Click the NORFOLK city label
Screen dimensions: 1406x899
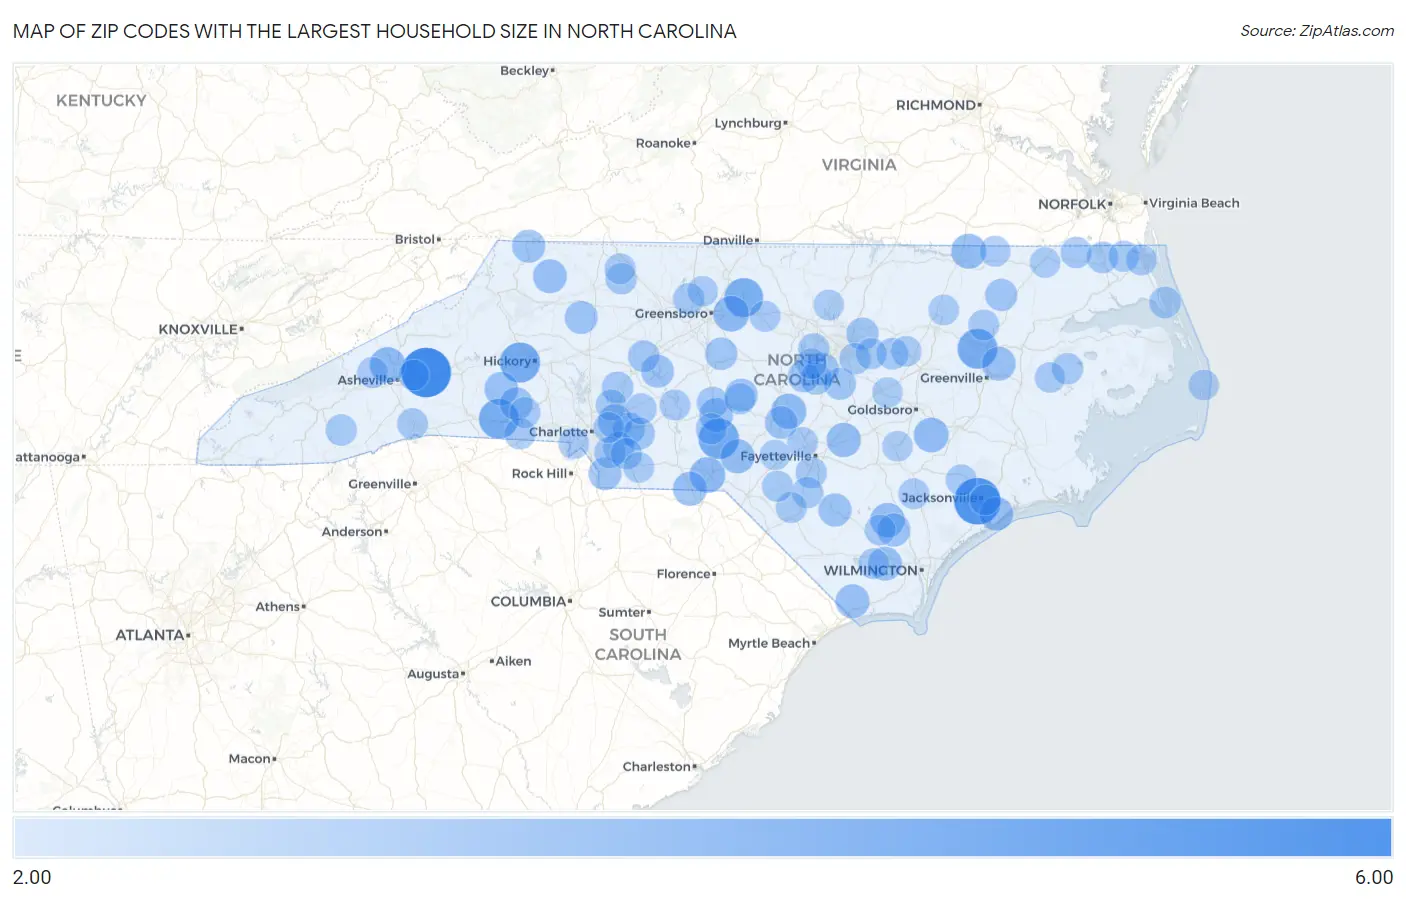[1072, 204]
